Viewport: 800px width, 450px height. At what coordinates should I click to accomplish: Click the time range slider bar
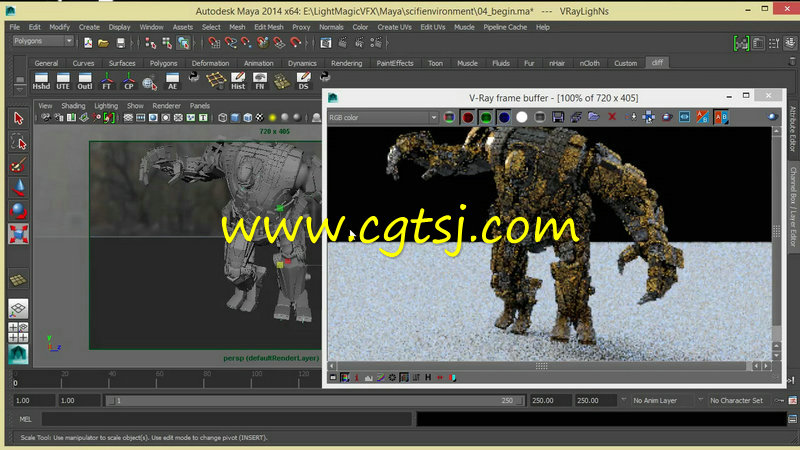pos(315,401)
